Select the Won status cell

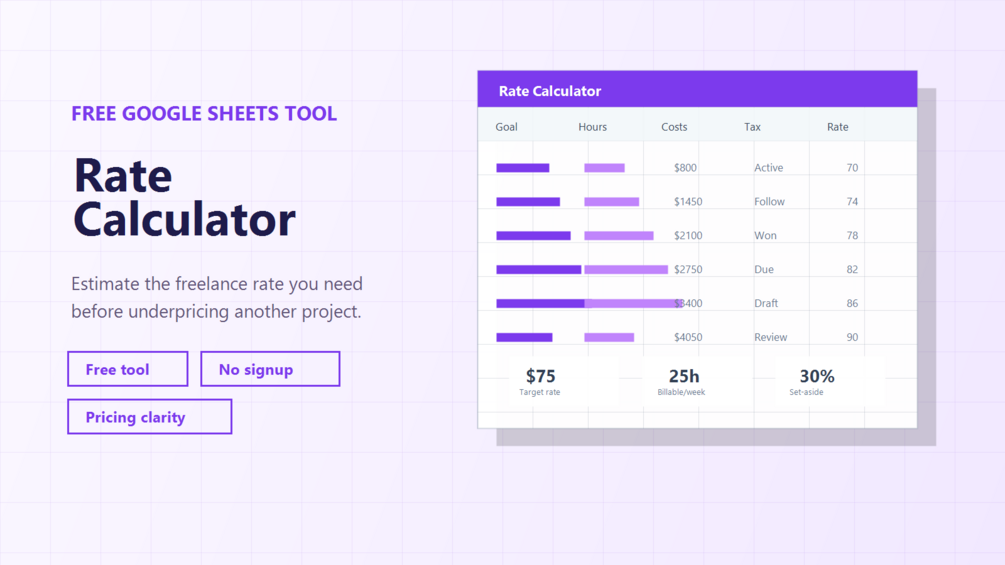(765, 236)
